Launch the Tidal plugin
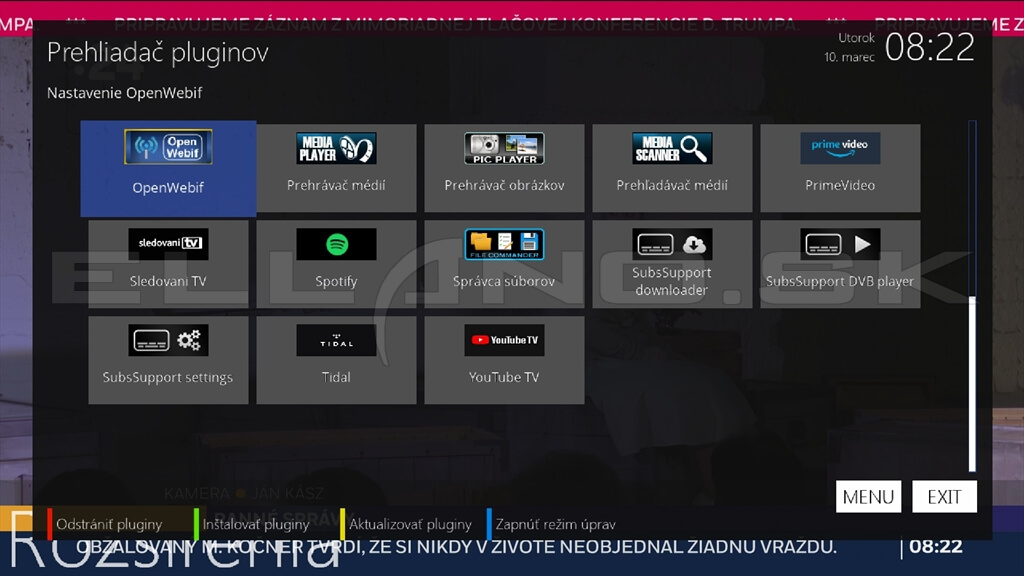Viewport: 1024px width, 576px height. click(336, 360)
